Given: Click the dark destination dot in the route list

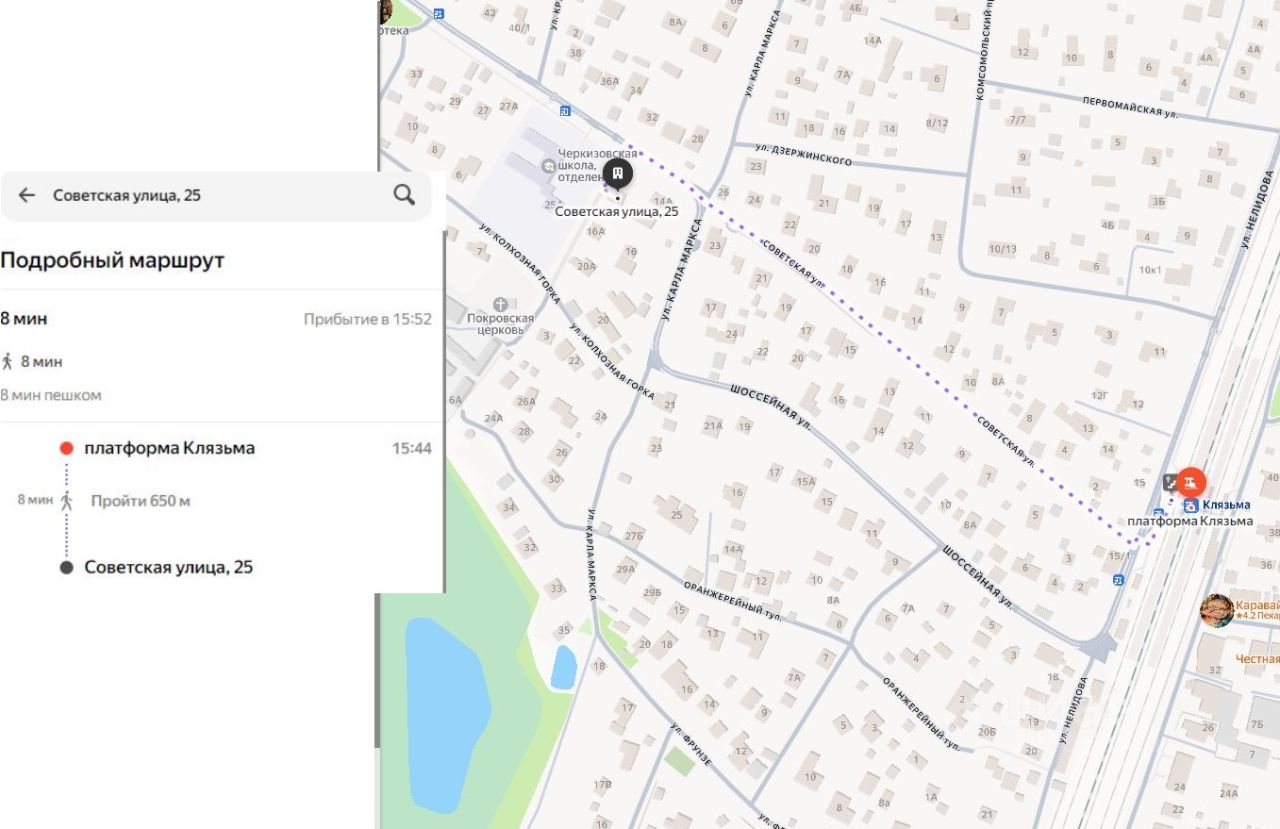Looking at the screenshot, I should tap(66, 567).
